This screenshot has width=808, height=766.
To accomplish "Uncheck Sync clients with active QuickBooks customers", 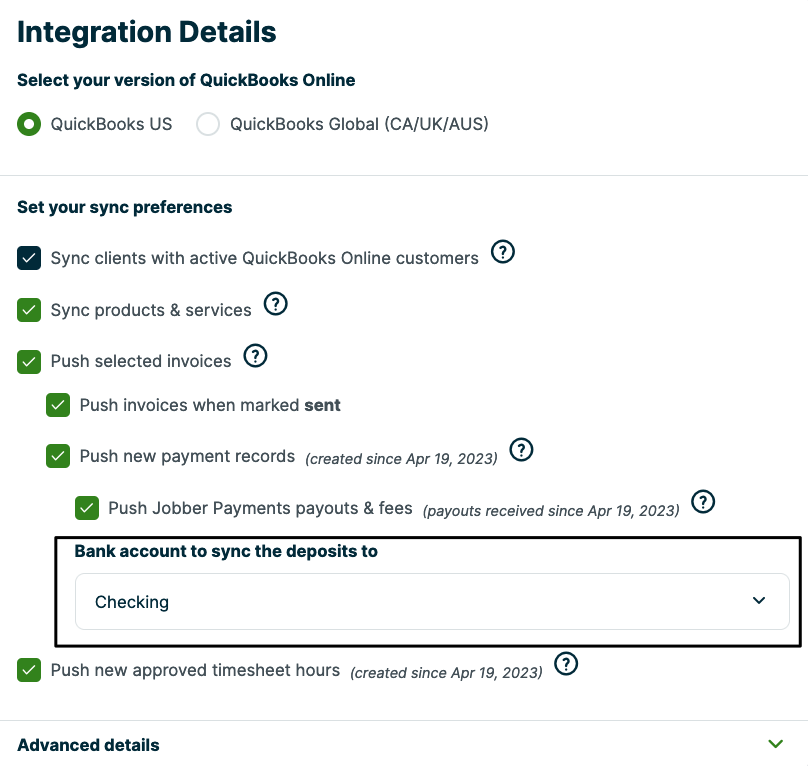I will [29, 258].
